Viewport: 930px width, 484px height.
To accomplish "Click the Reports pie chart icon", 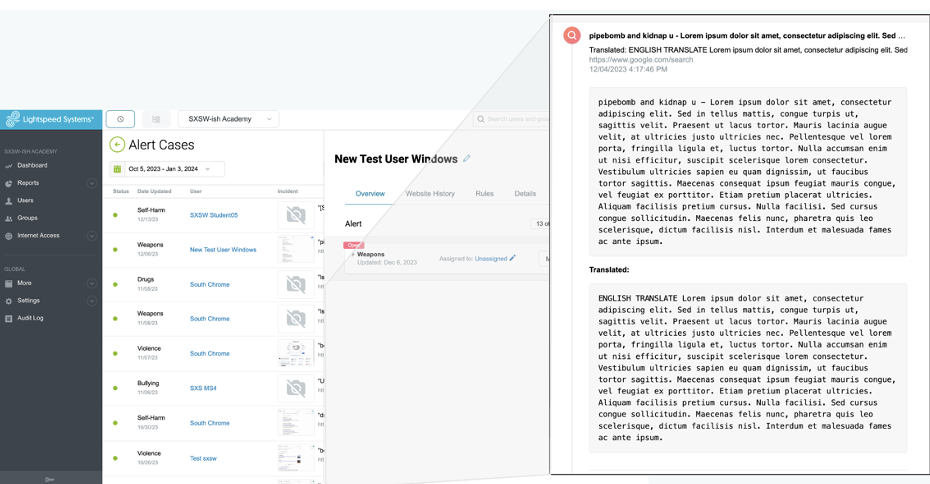I will click(x=8, y=184).
